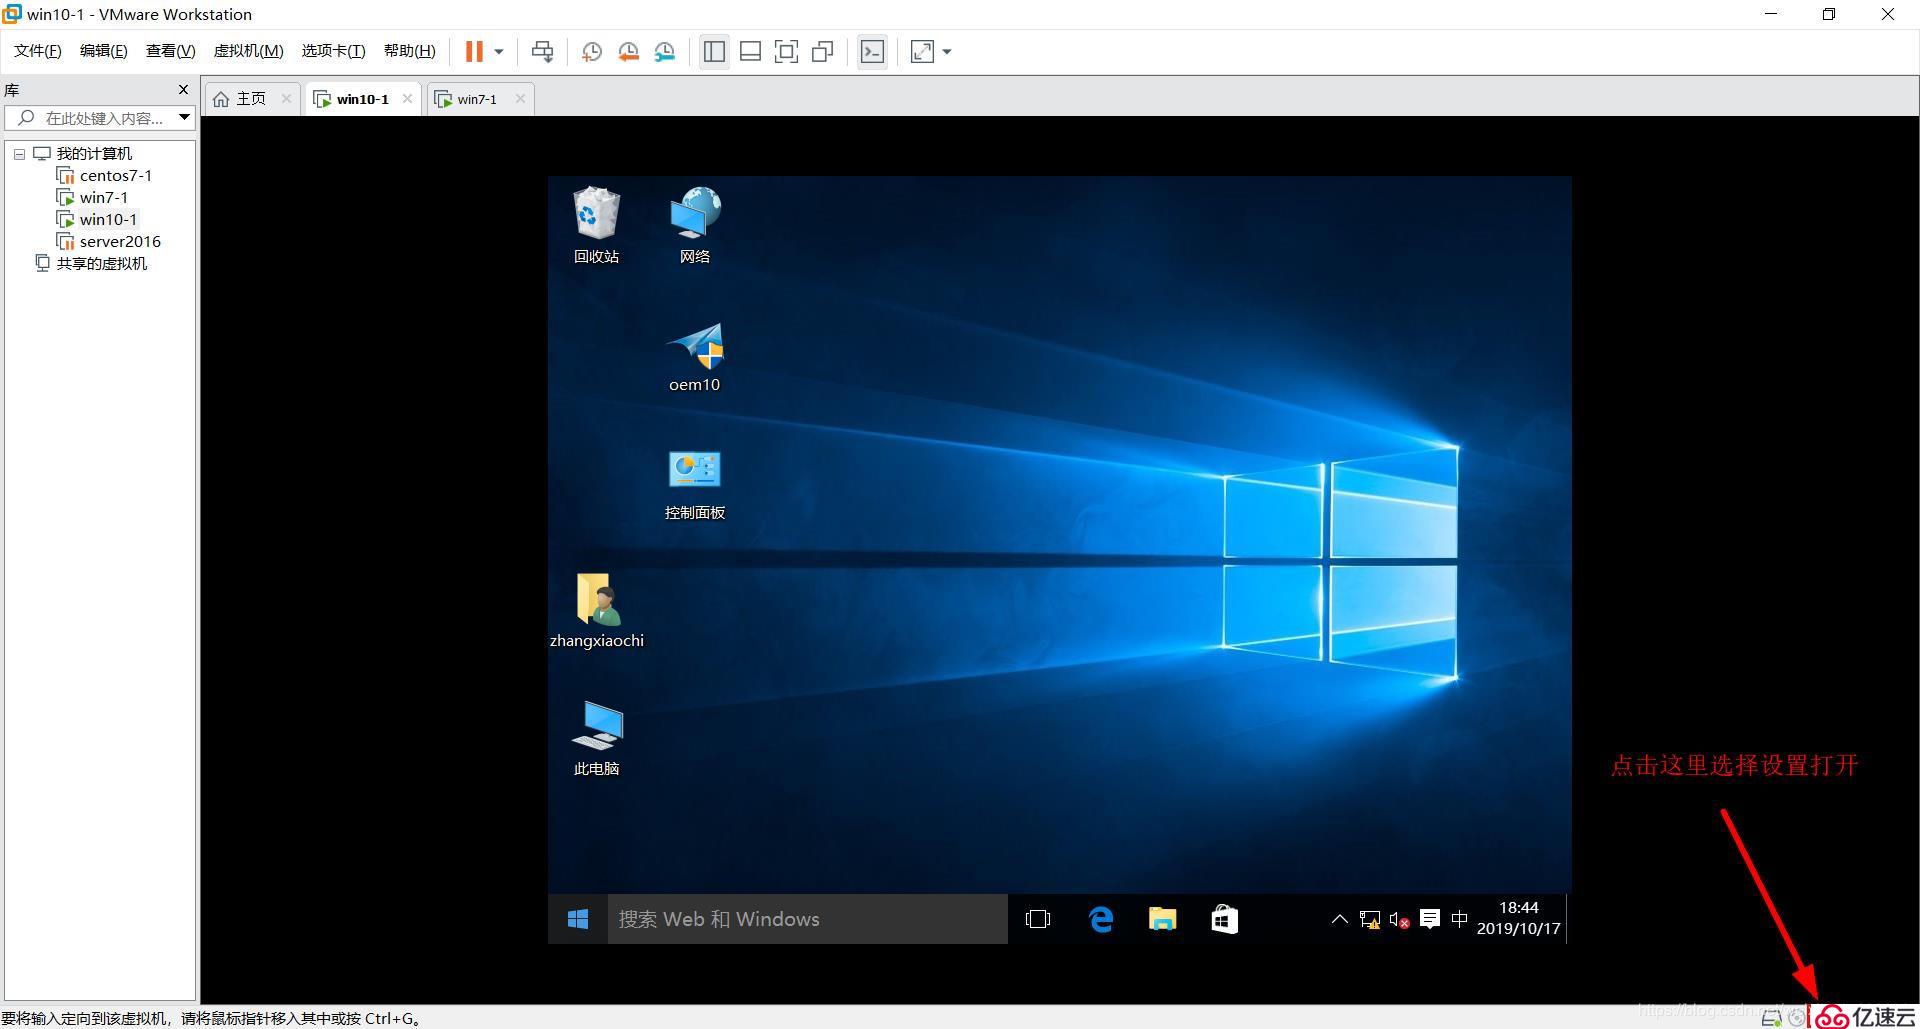Open the guest Action Center icon
1920x1029 pixels.
click(1430, 919)
